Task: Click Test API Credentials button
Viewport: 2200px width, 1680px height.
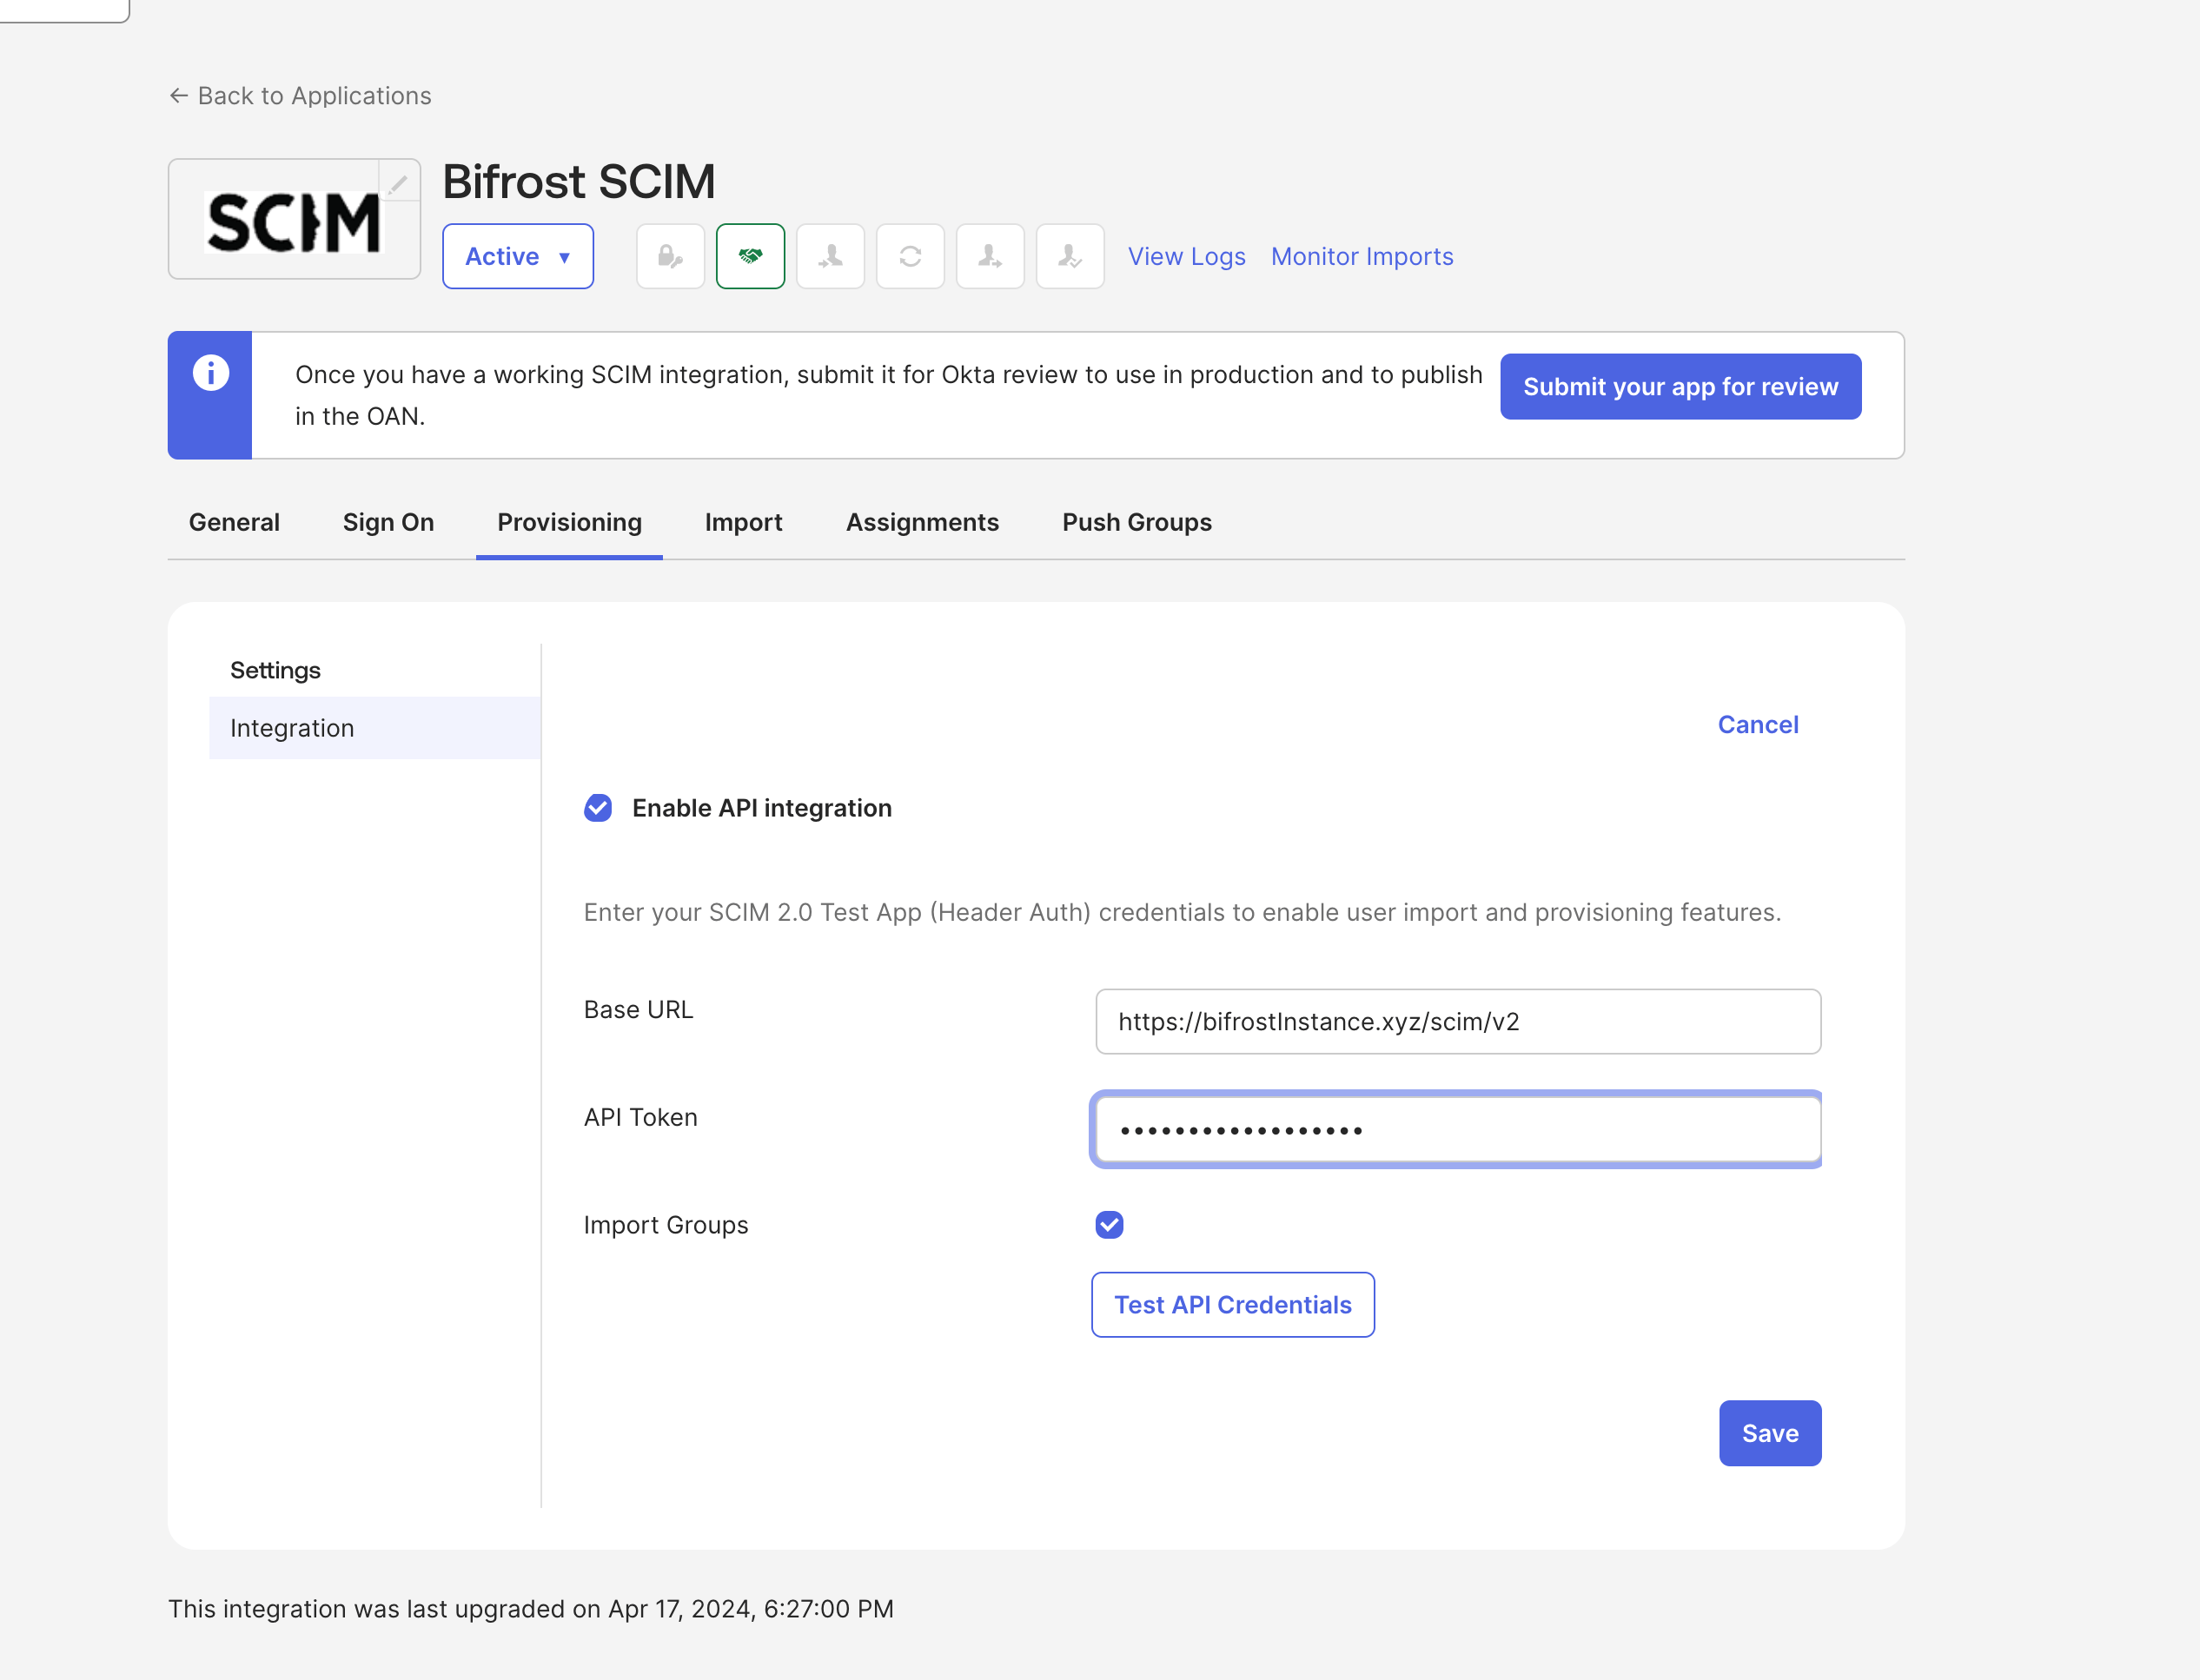Action: 1233,1304
